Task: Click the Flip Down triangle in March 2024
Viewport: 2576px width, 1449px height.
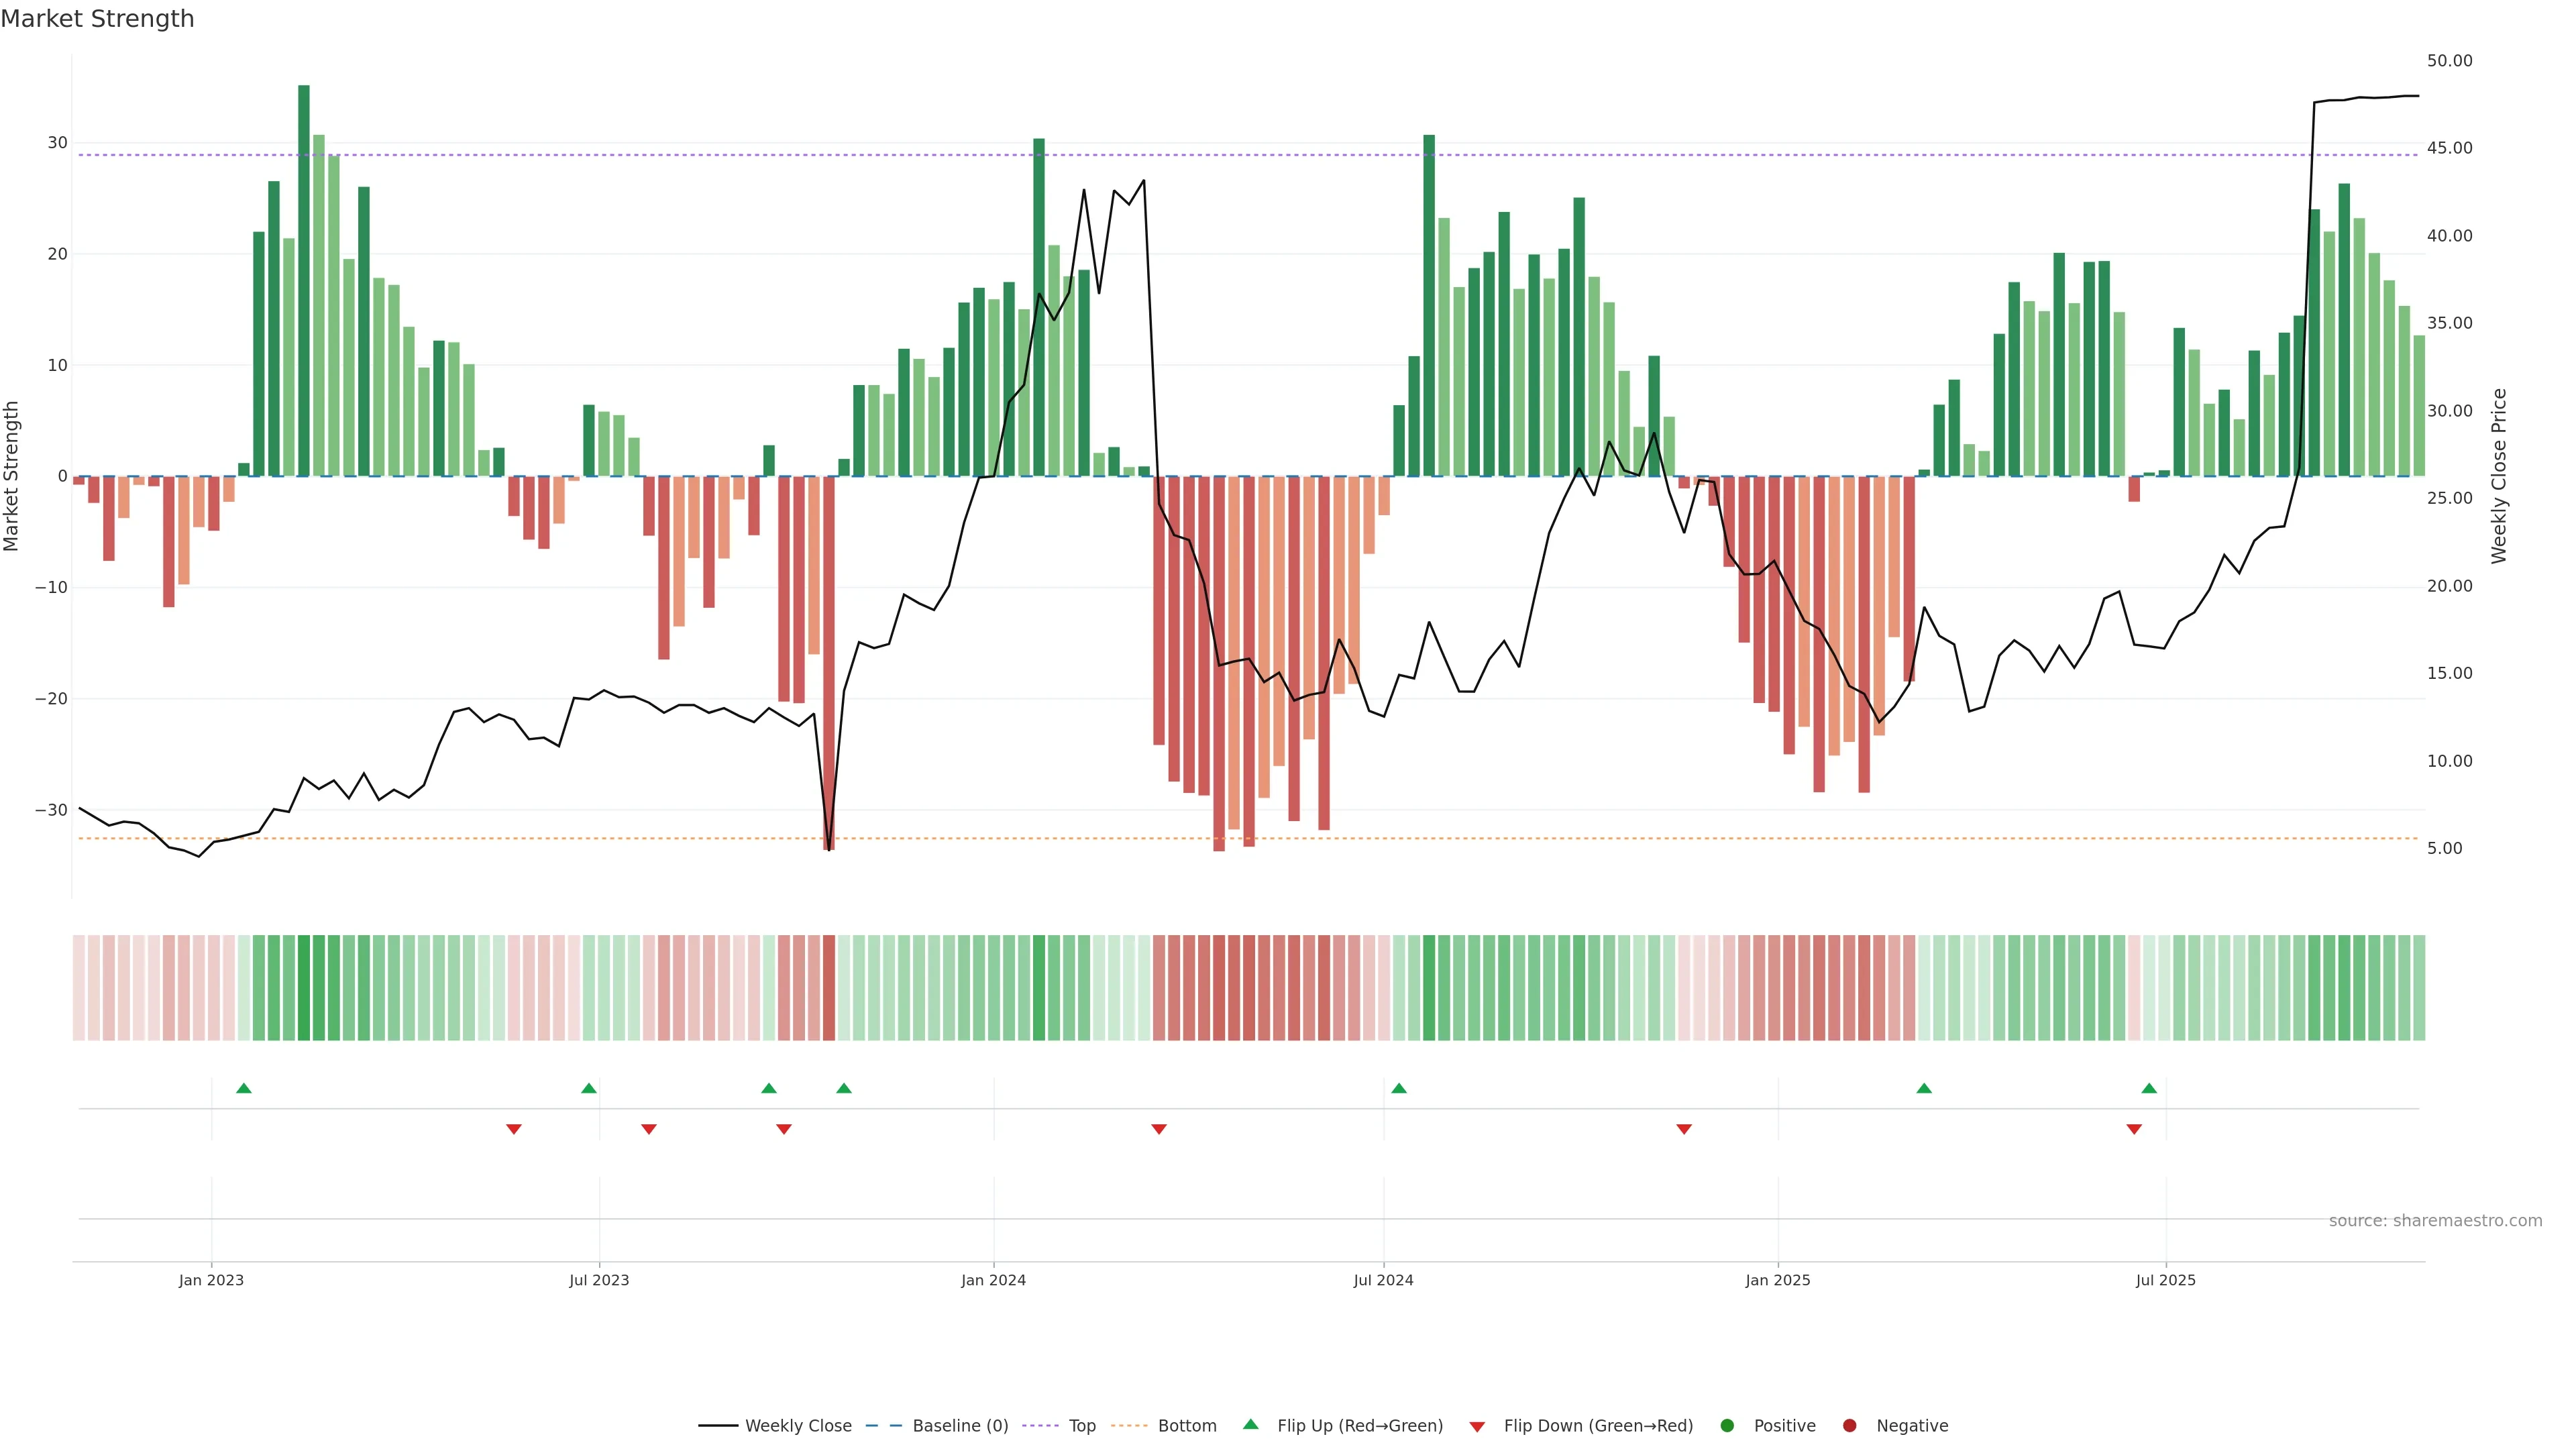Action: coord(1158,1129)
